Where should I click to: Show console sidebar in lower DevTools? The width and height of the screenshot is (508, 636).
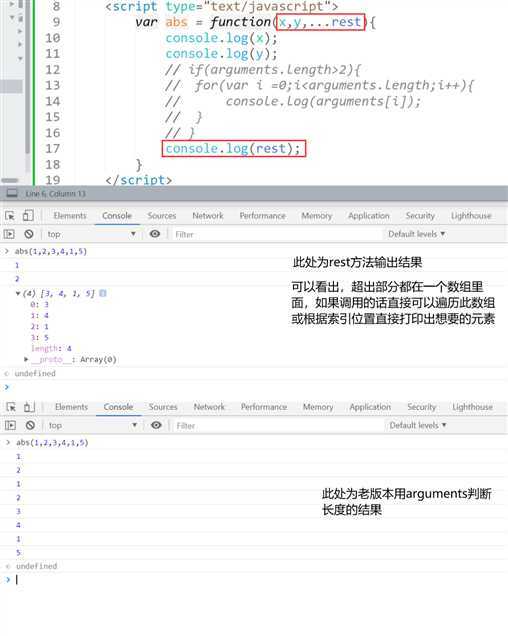(10, 425)
